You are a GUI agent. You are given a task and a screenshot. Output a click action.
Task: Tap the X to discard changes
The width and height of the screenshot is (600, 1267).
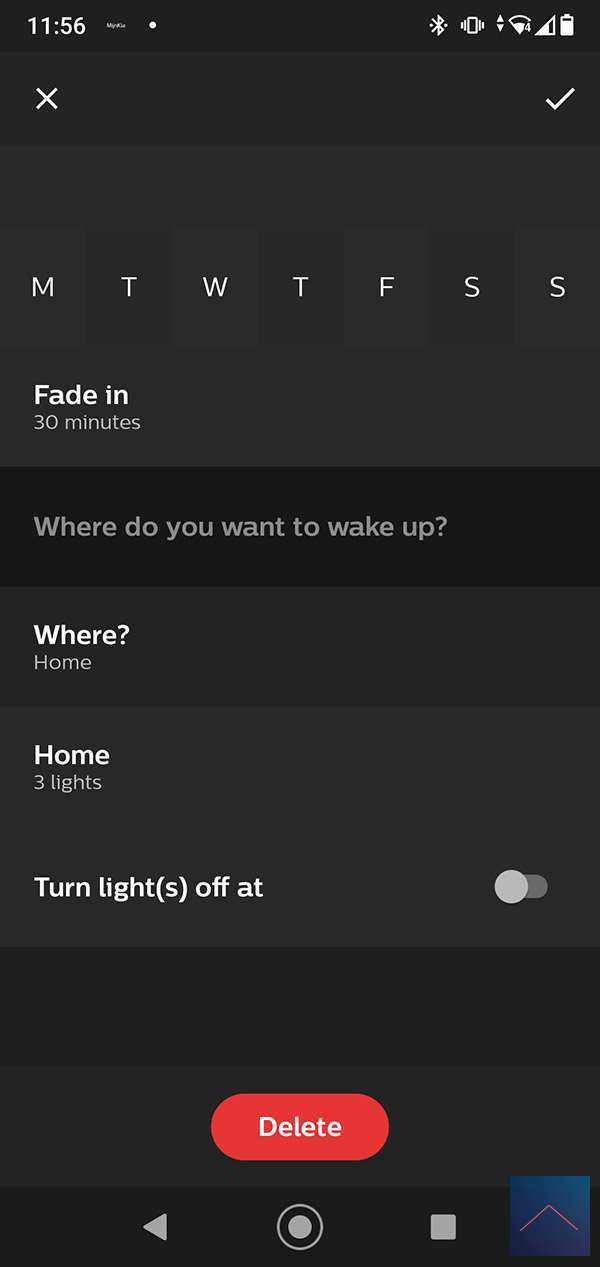click(x=47, y=98)
